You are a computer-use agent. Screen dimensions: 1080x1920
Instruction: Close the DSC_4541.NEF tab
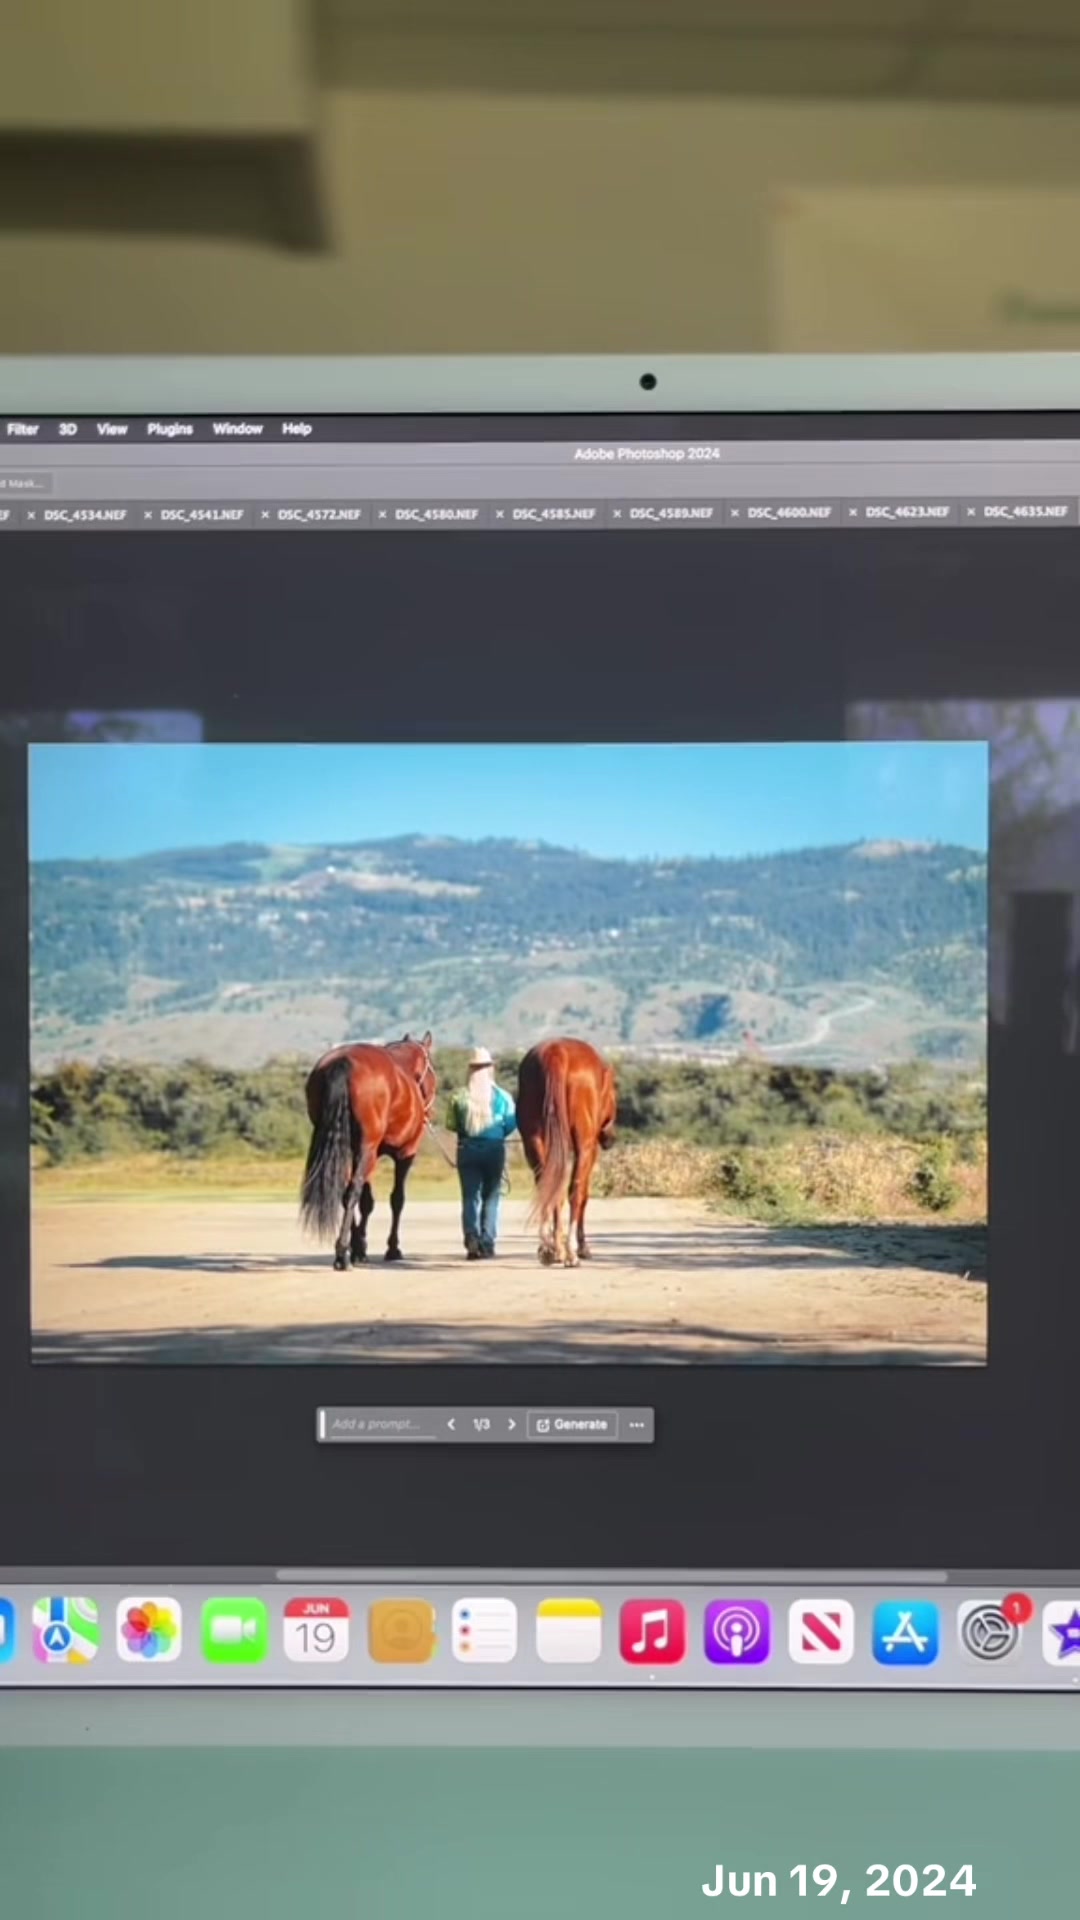[148, 516]
